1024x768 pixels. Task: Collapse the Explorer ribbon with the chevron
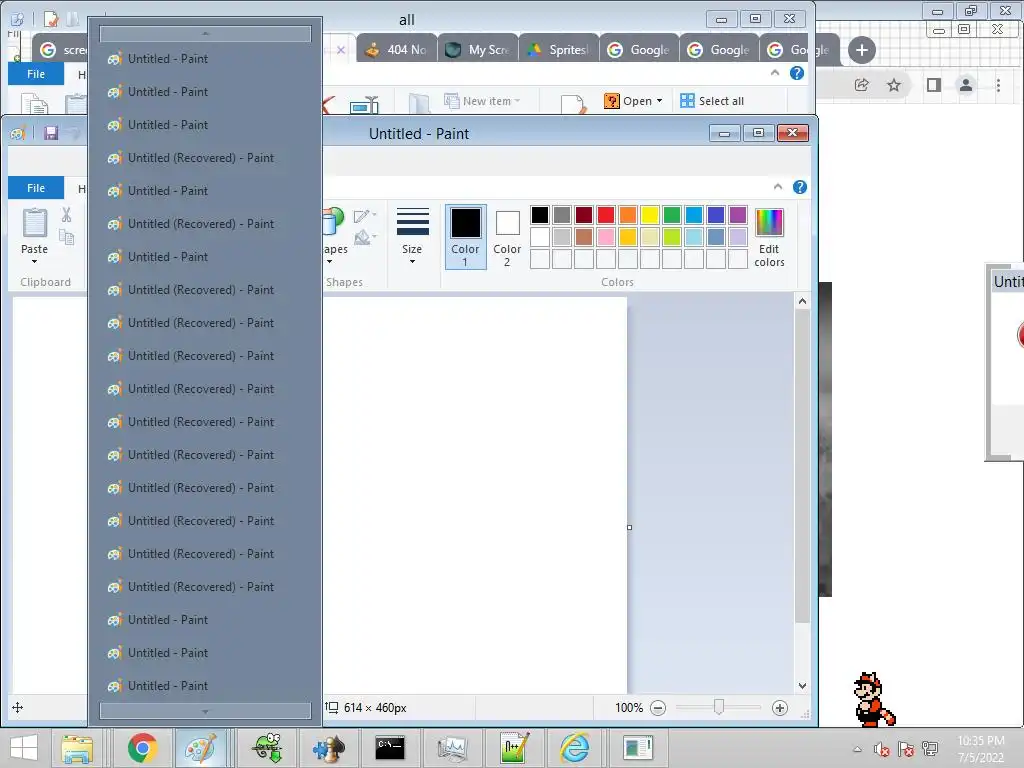point(775,73)
